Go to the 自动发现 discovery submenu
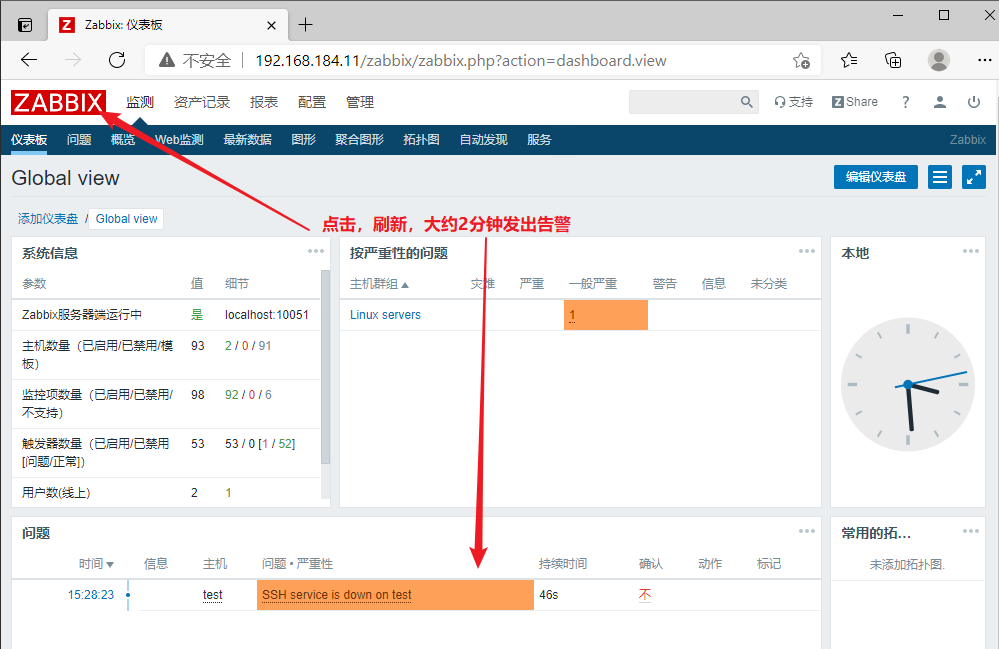 (x=484, y=139)
